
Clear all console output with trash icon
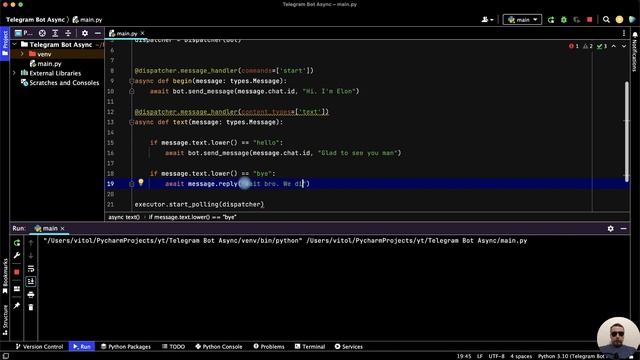click(31, 307)
